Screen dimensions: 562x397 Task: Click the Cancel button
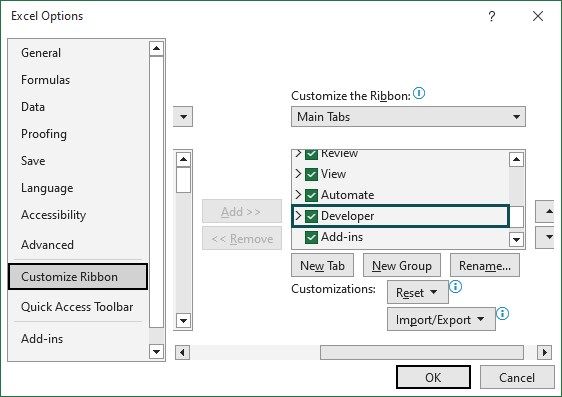click(517, 377)
